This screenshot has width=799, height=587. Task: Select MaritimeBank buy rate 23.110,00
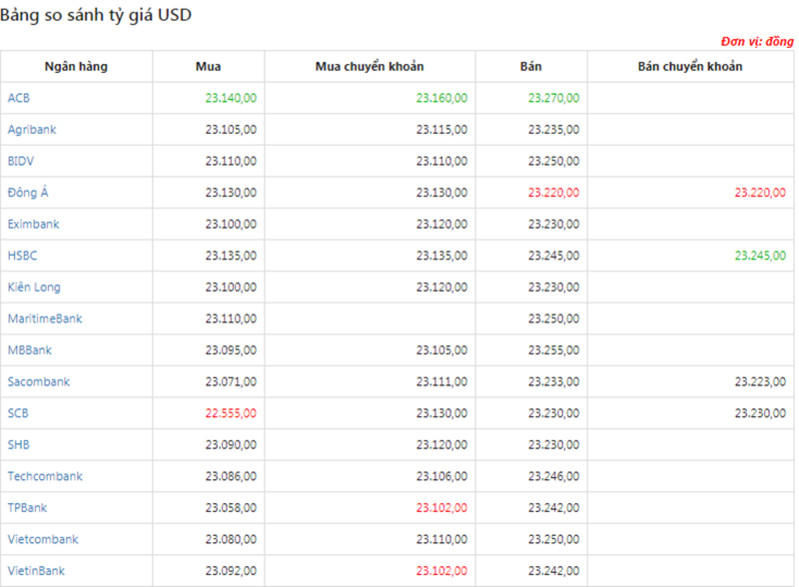pos(231,319)
